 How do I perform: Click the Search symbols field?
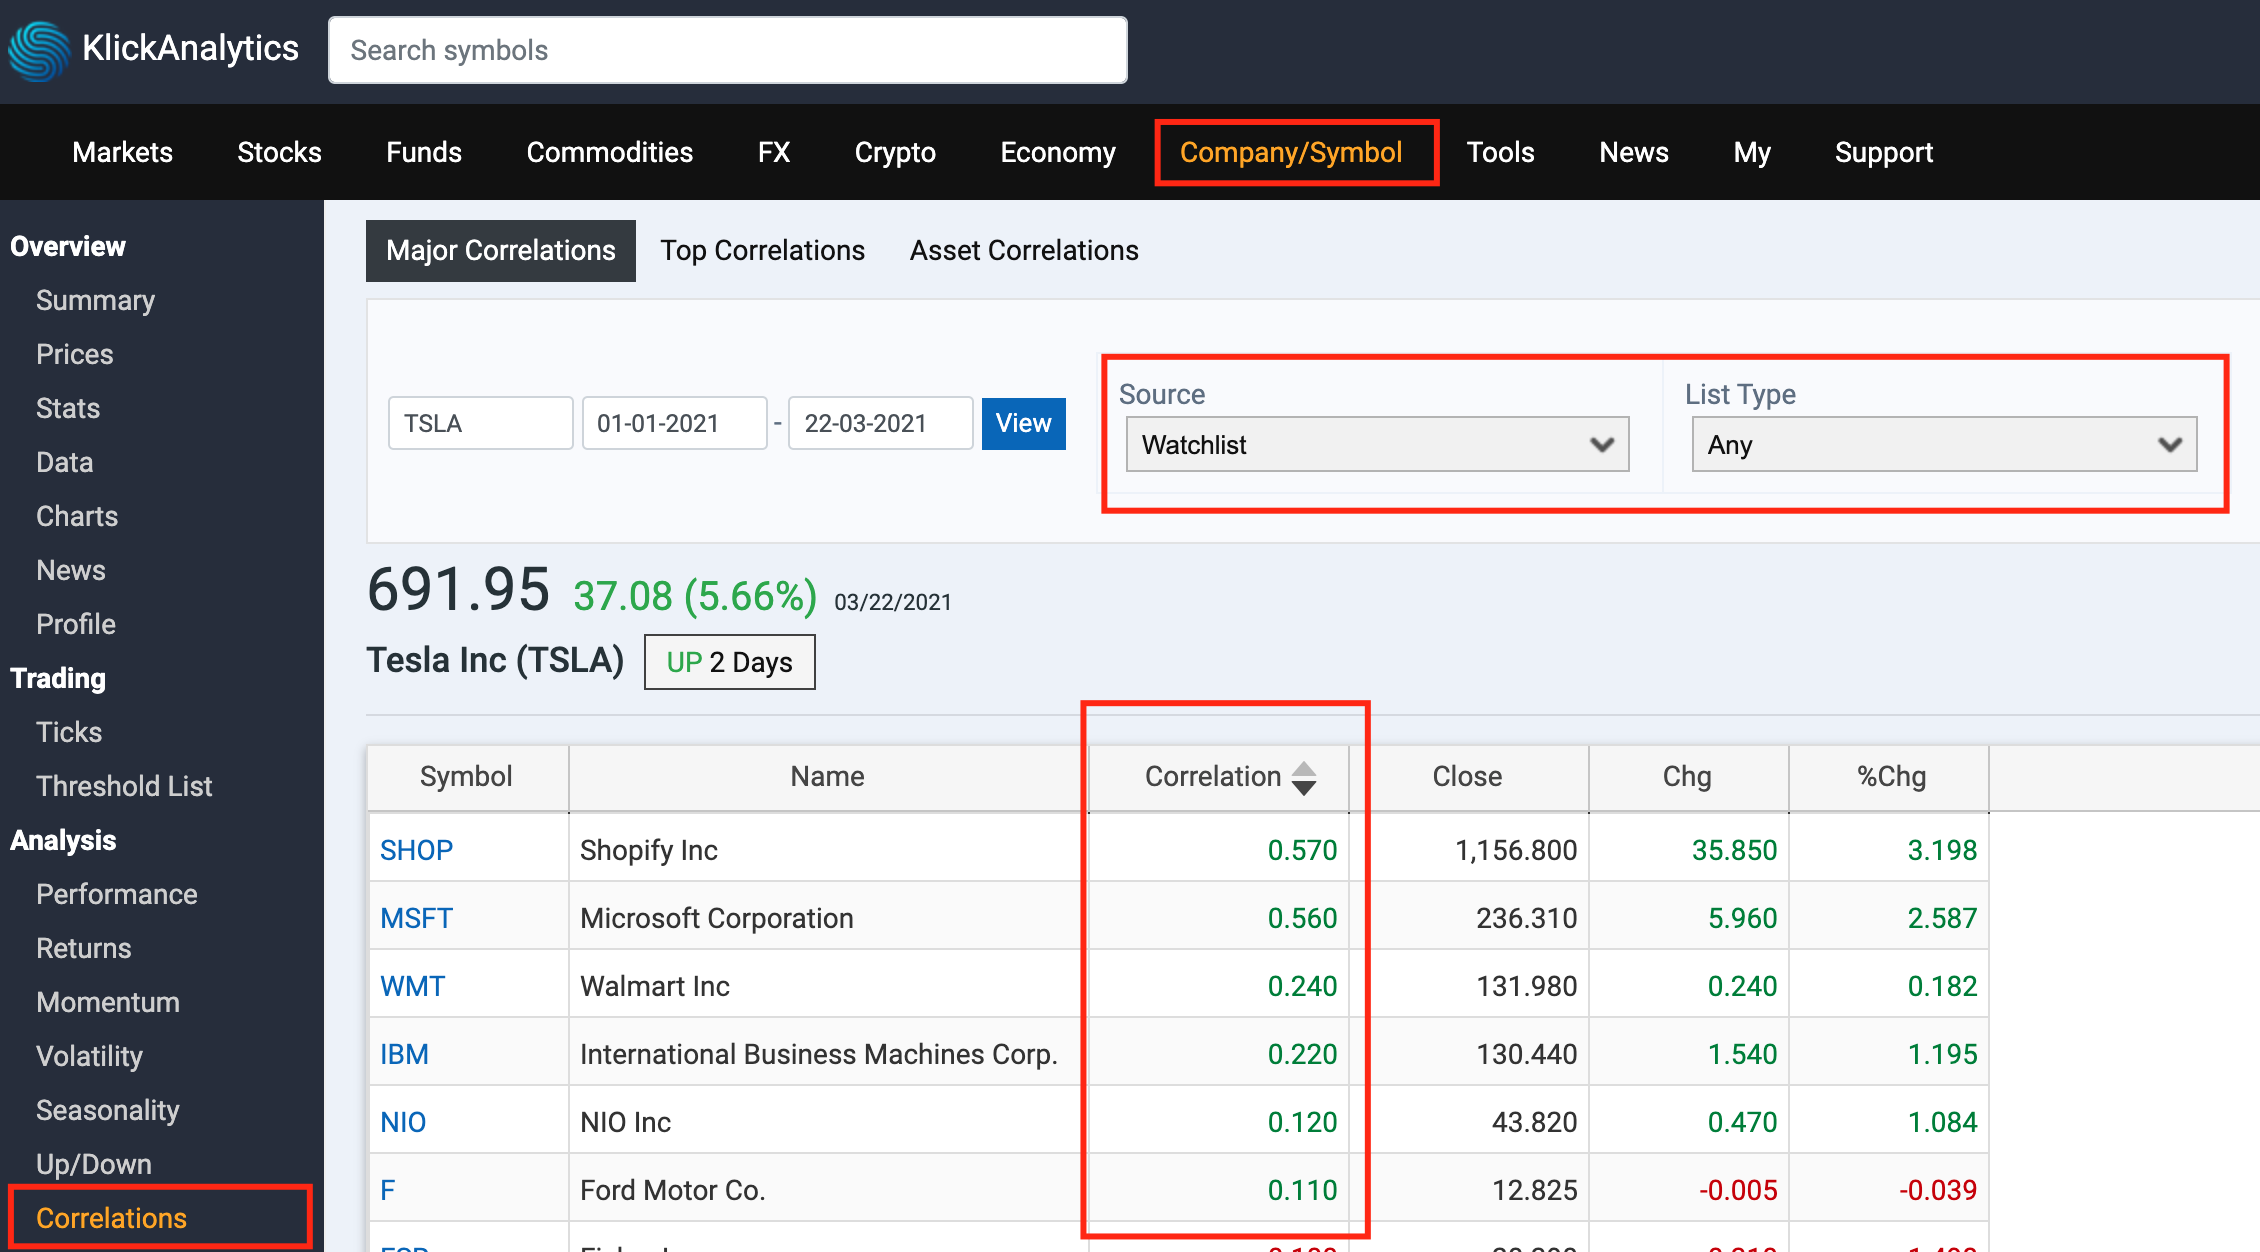click(x=728, y=50)
